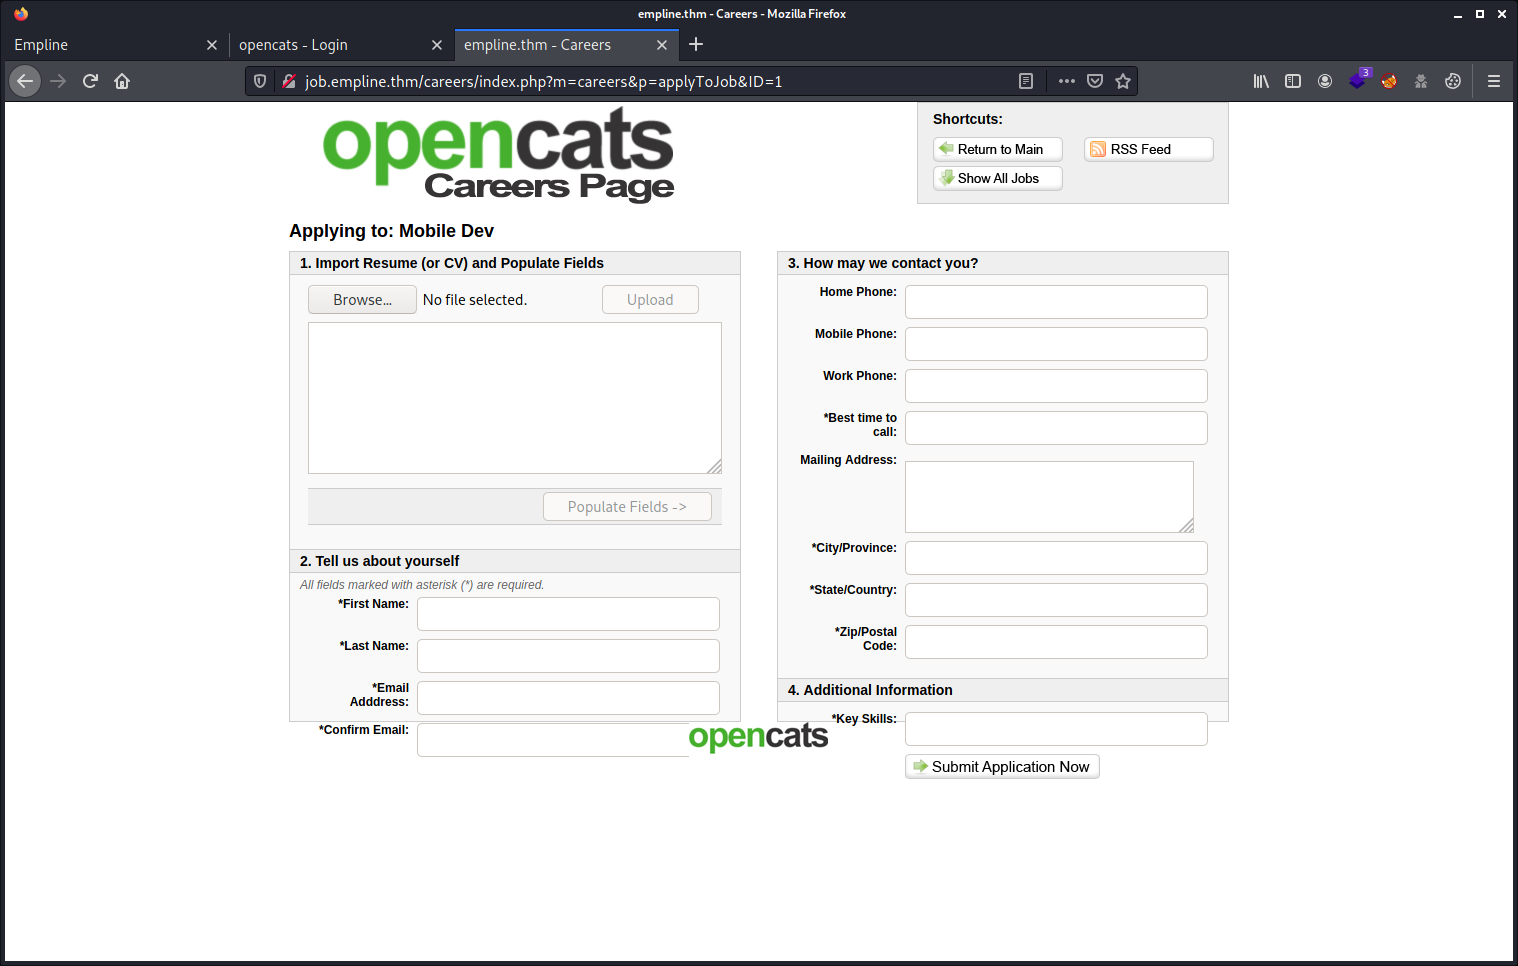1518x966 pixels.
Task: Focus the Mobile Phone field
Action: coord(1056,344)
